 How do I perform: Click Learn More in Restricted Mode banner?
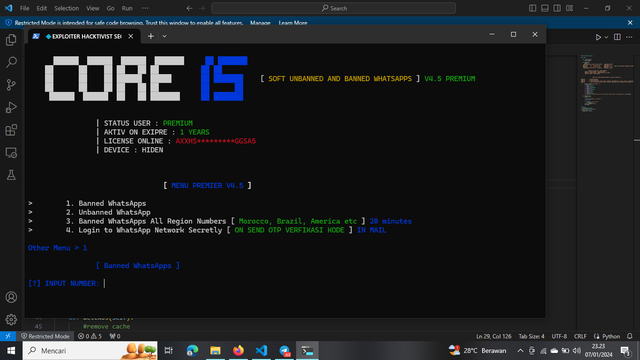point(293,23)
